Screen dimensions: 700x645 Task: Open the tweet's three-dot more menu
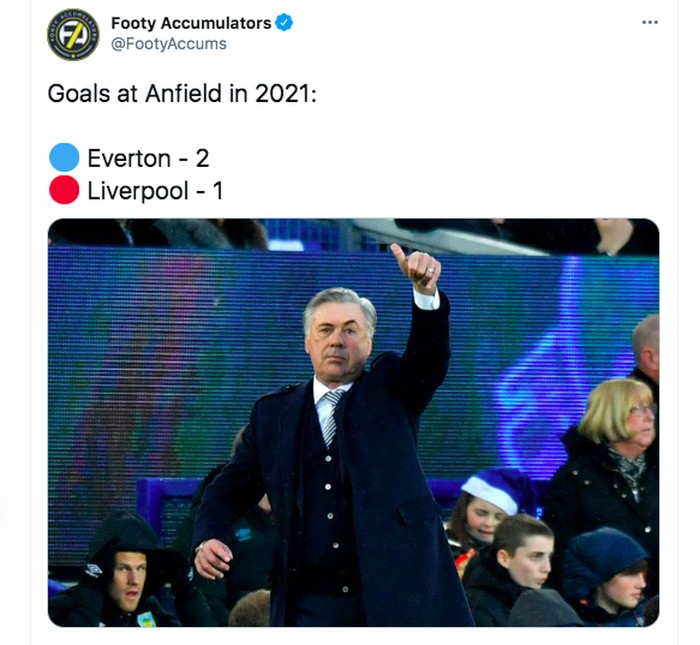pos(650,22)
